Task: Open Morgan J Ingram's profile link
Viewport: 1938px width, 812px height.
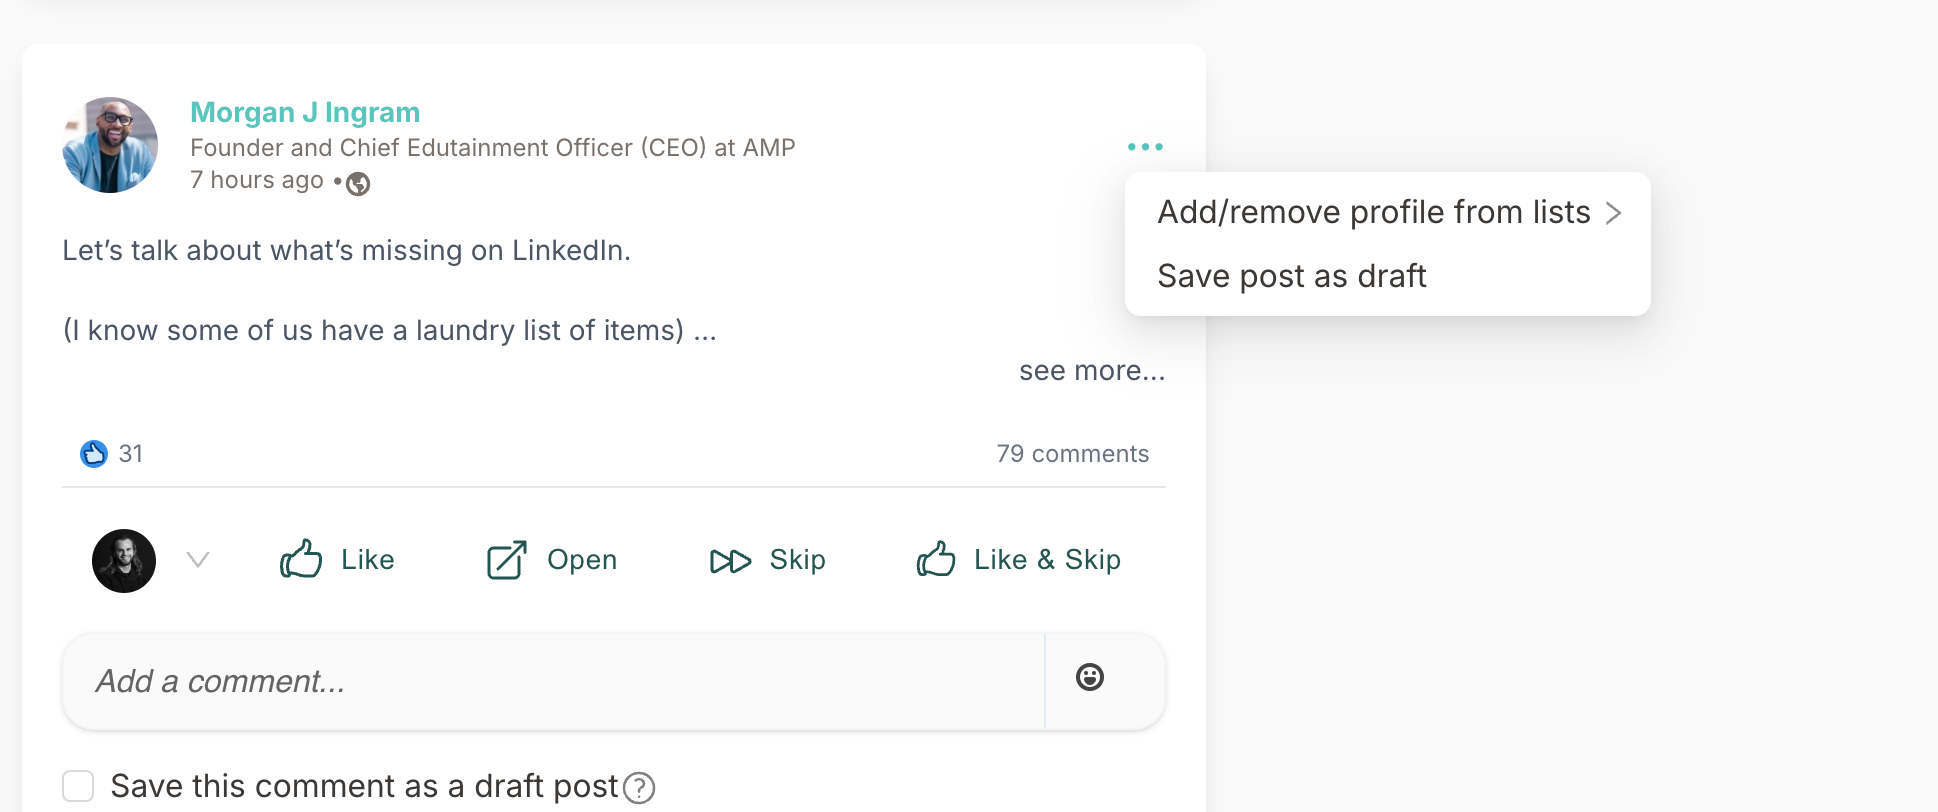Action: [305, 112]
